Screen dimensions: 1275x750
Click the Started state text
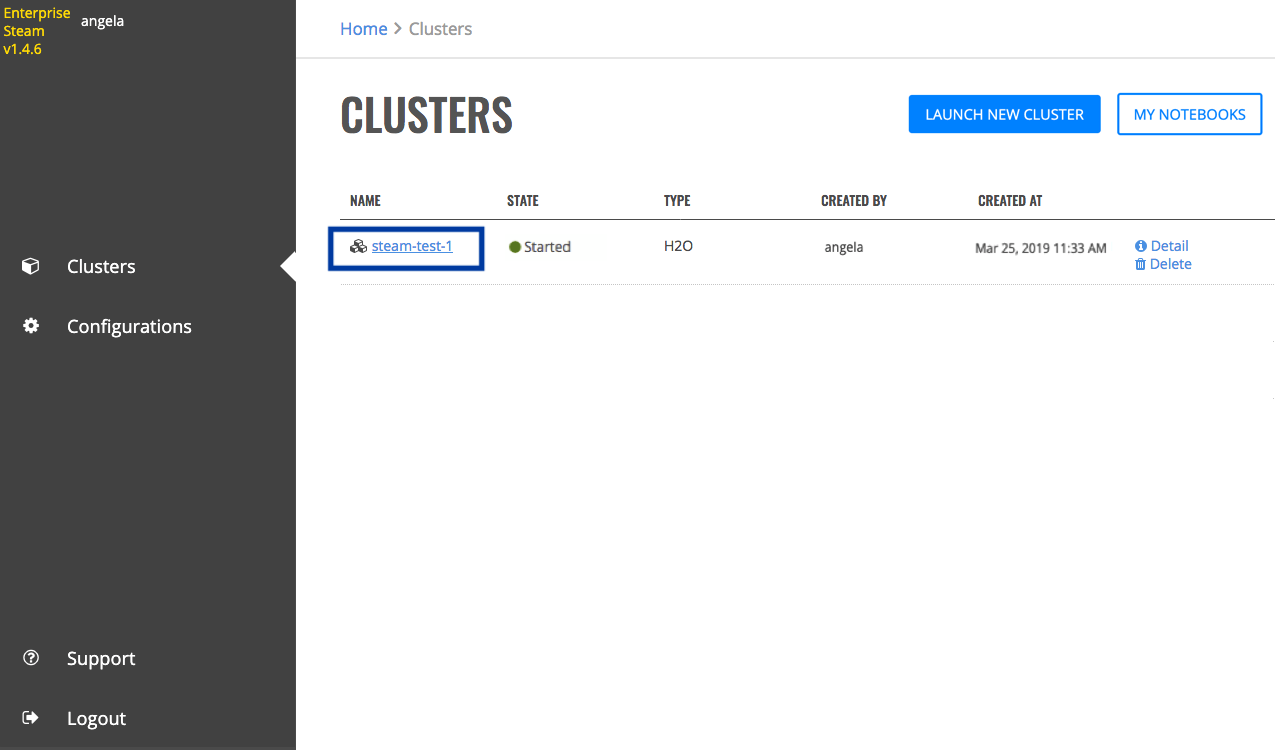click(547, 247)
